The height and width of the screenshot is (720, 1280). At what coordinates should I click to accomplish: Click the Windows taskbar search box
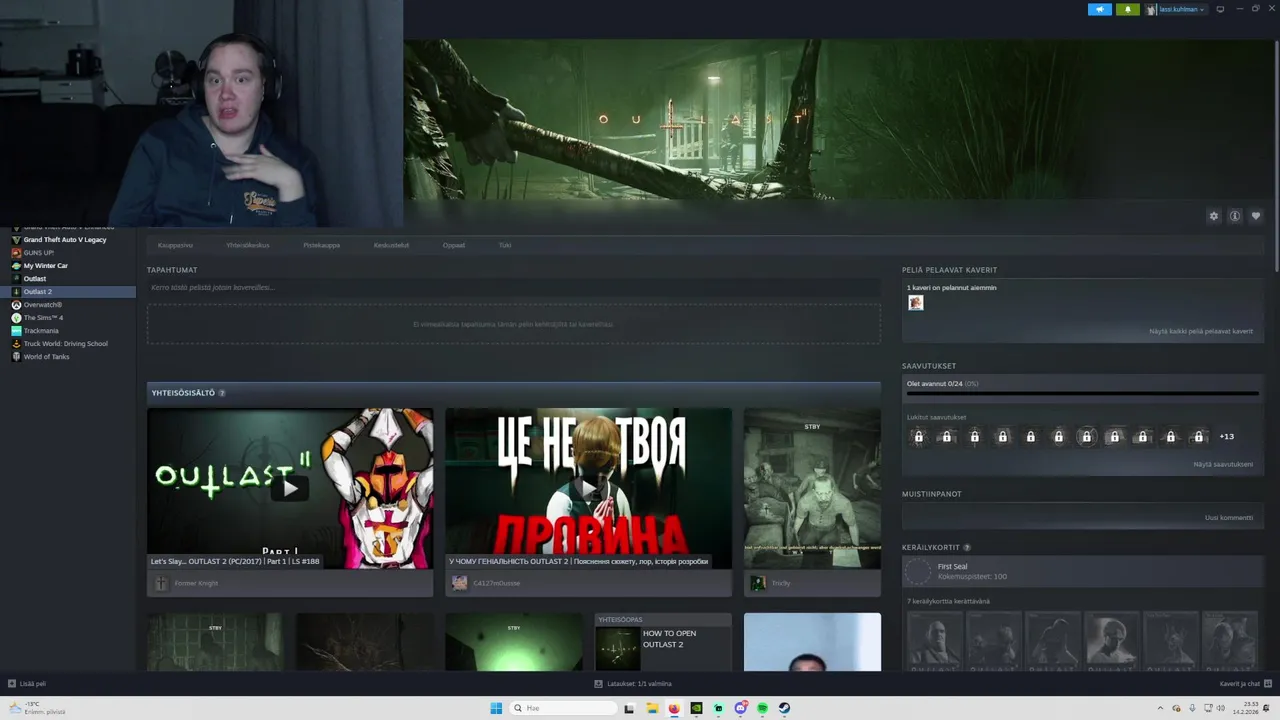[x=563, y=708]
